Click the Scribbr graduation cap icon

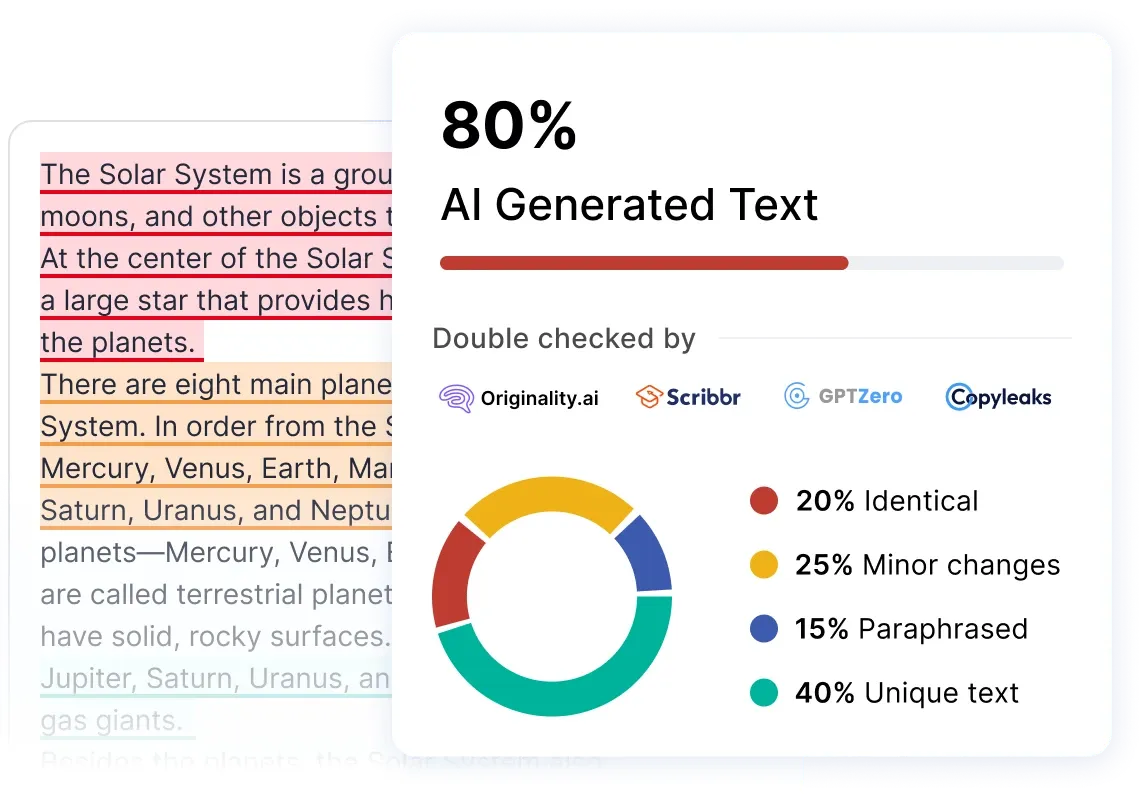tap(650, 397)
